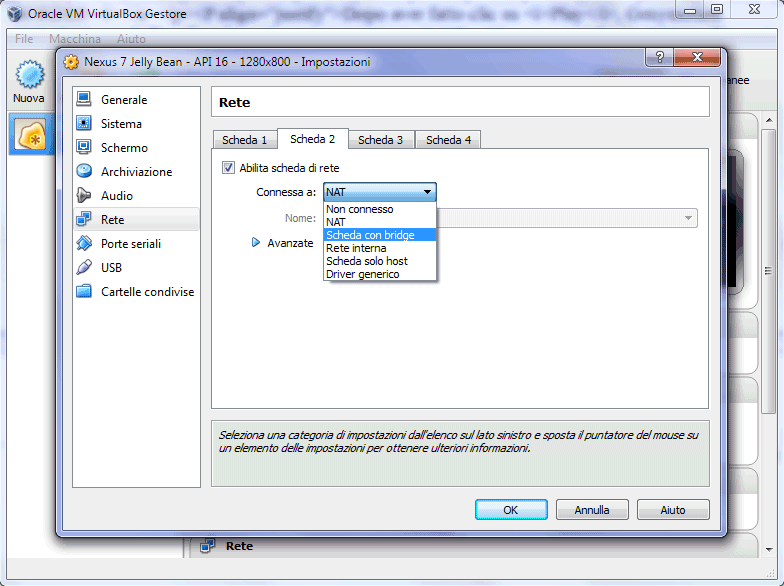Select Scheda solo host option
Screen dimensions: 784x586
[x=380, y=261]
